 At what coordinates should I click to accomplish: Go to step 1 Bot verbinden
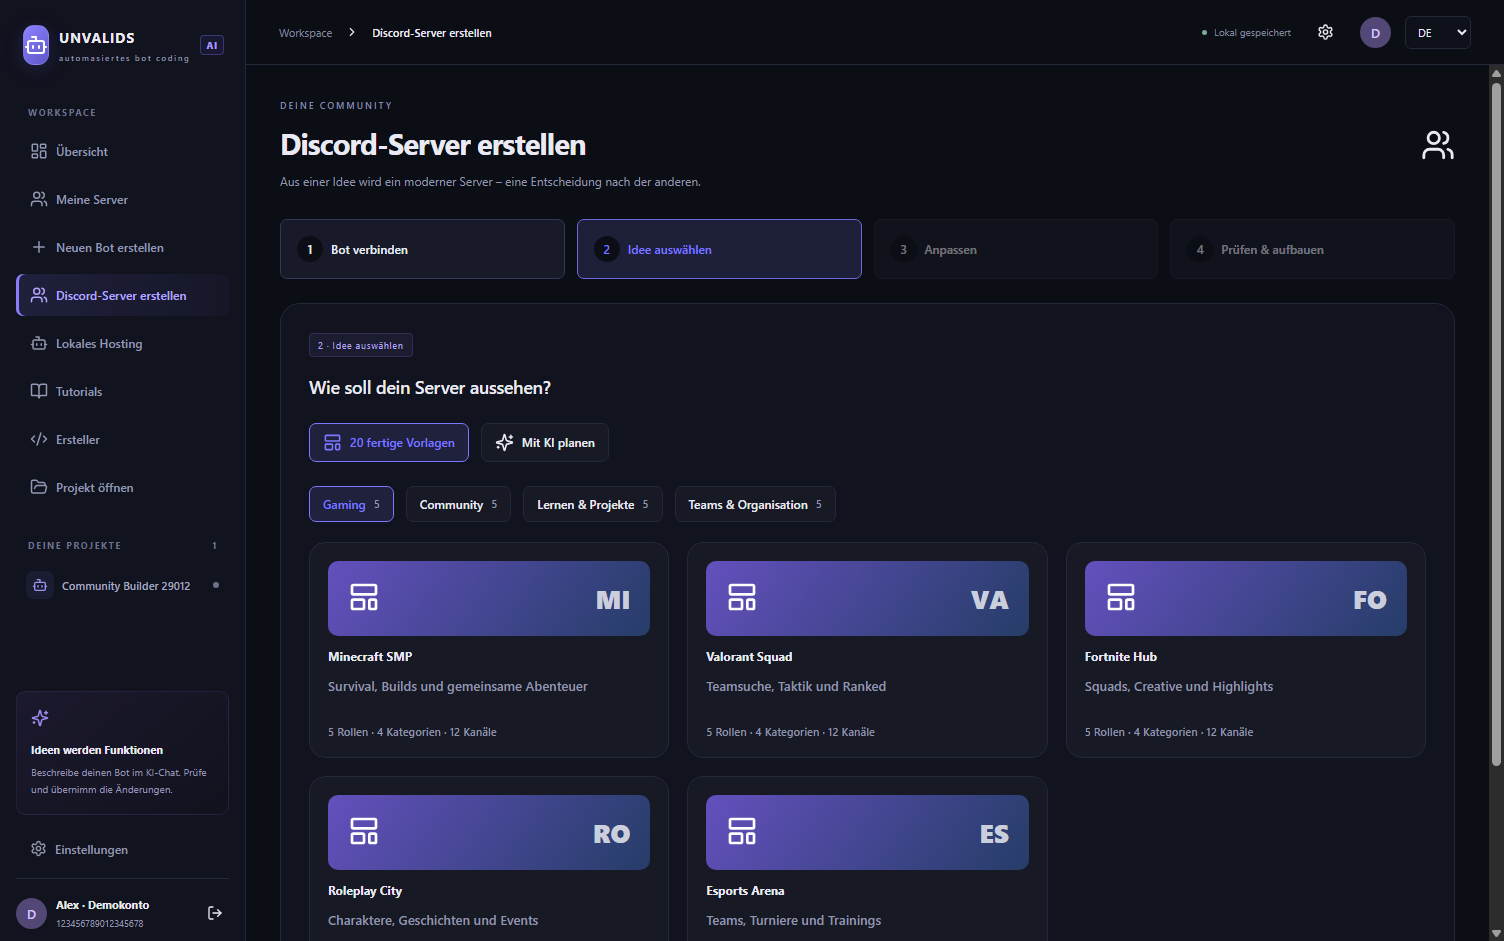422,249
